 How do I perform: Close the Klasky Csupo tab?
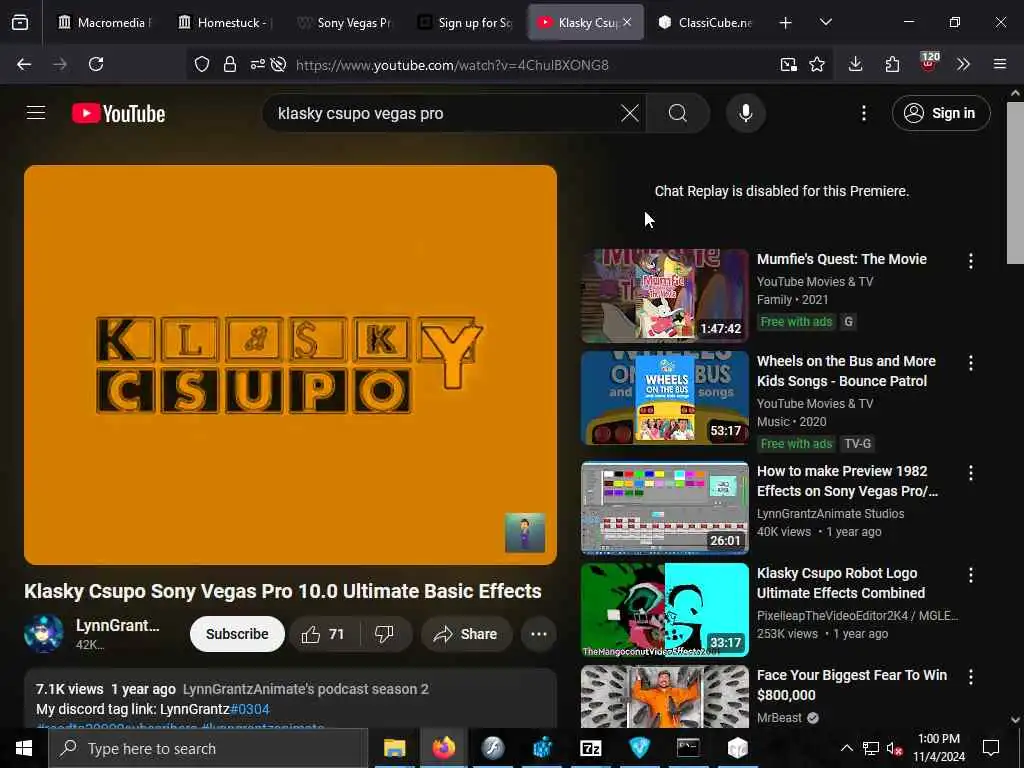tap(627, 22)
